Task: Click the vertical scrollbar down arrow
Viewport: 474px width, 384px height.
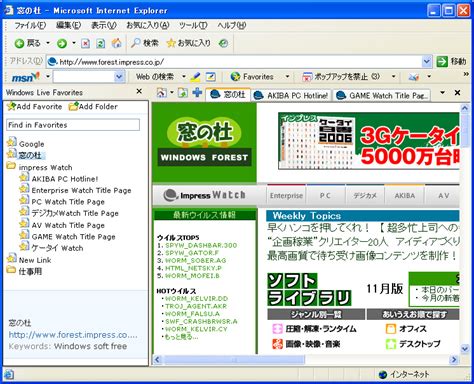Action: (464, 349)
